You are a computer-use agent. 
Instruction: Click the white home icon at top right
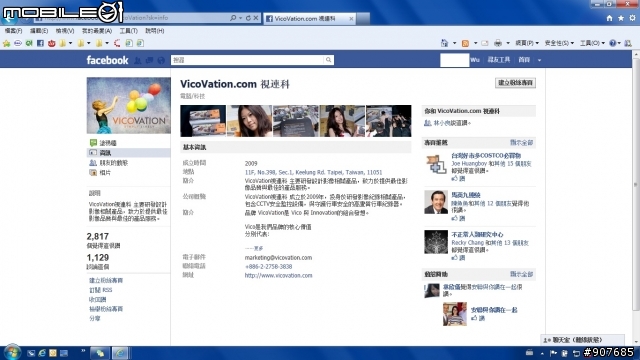(x=609, y=18)
